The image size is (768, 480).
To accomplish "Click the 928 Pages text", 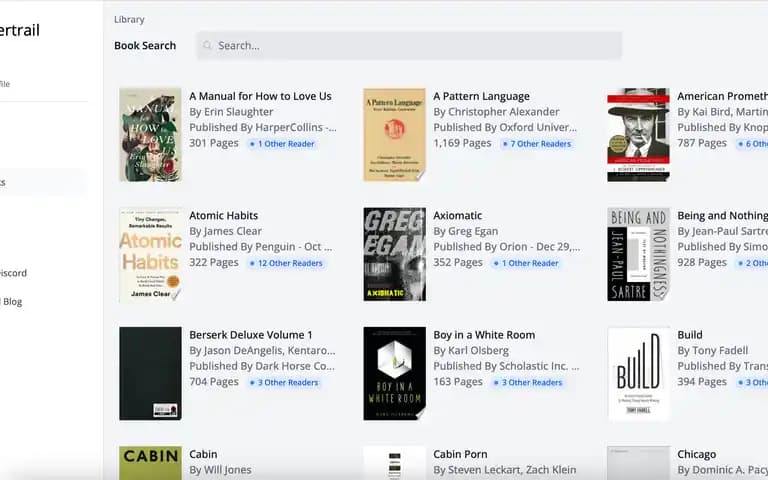I will (702, 263).
